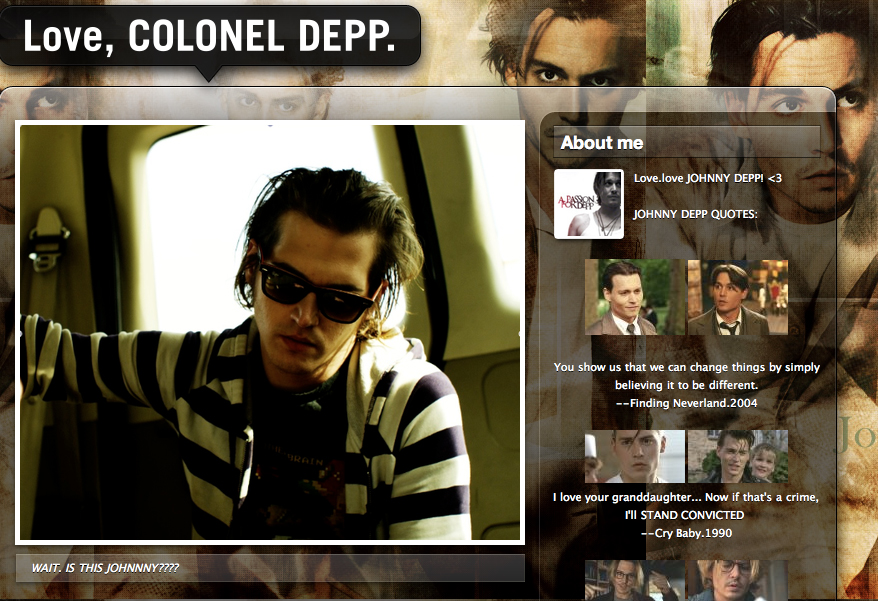
Task: Click the "--Cry Baby.1990" attribution
Action: (x=686, y=533)
